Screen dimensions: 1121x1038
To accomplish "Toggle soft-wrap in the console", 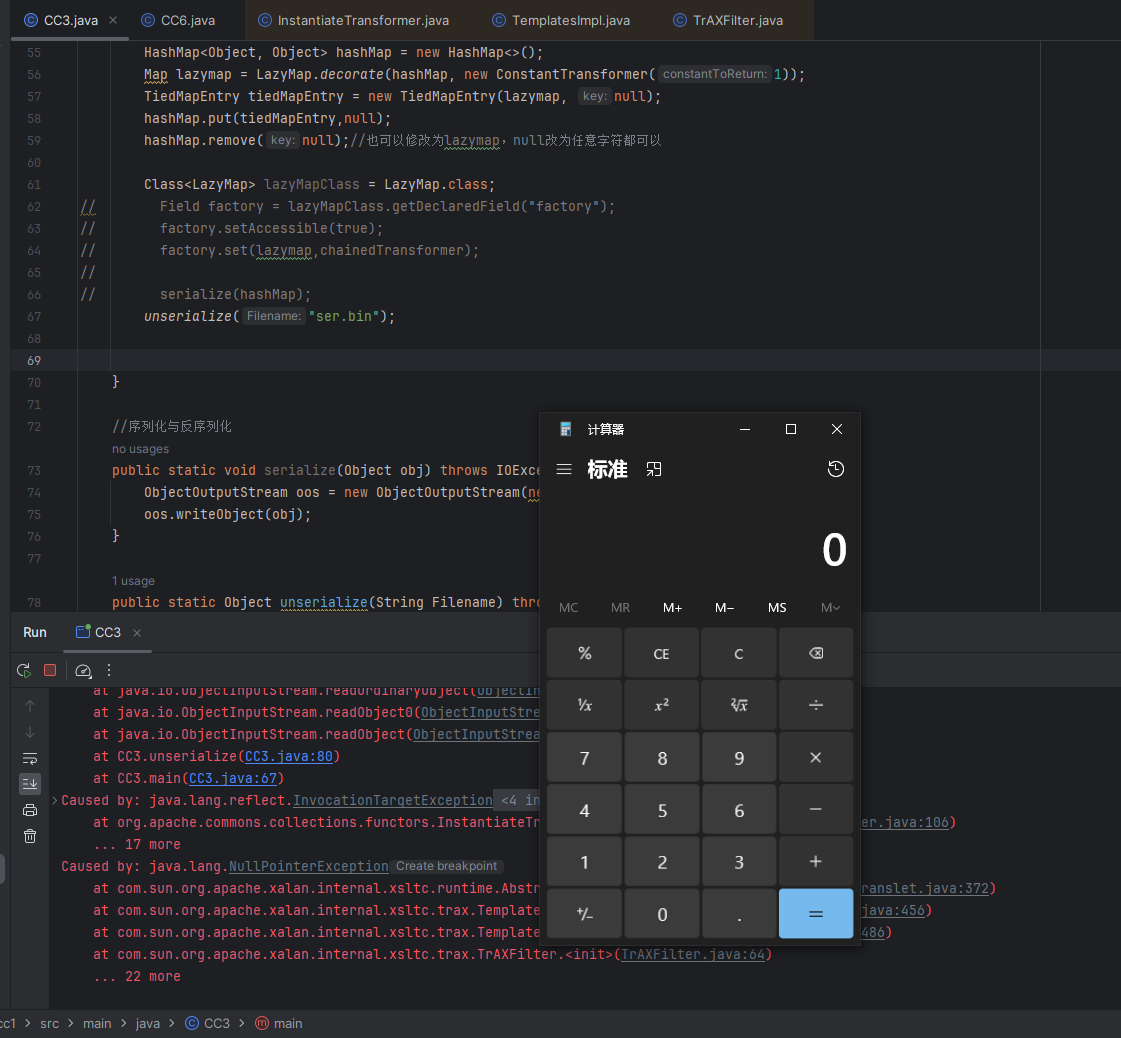I will [30, 758].
